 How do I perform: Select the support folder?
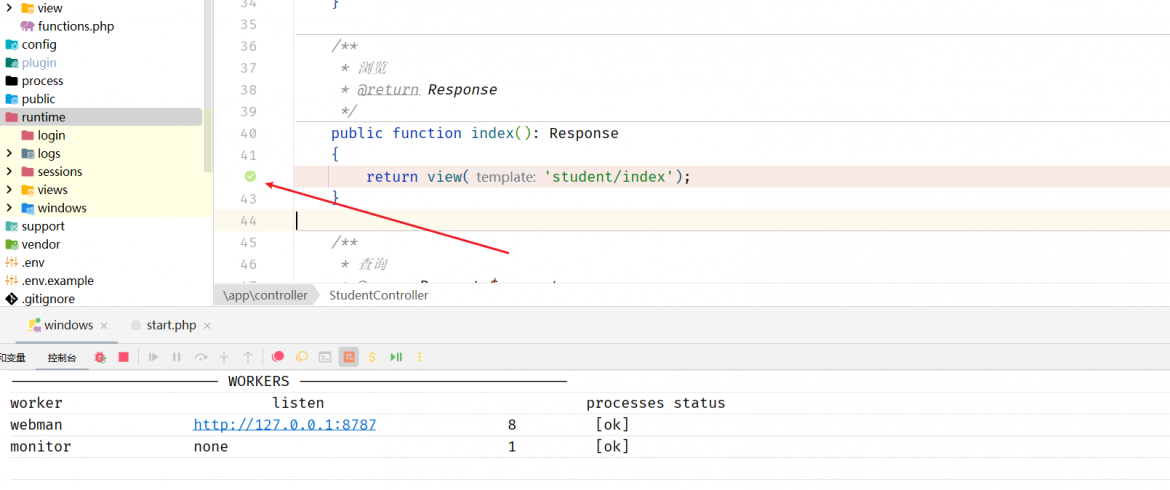click(x=43, y=226)
